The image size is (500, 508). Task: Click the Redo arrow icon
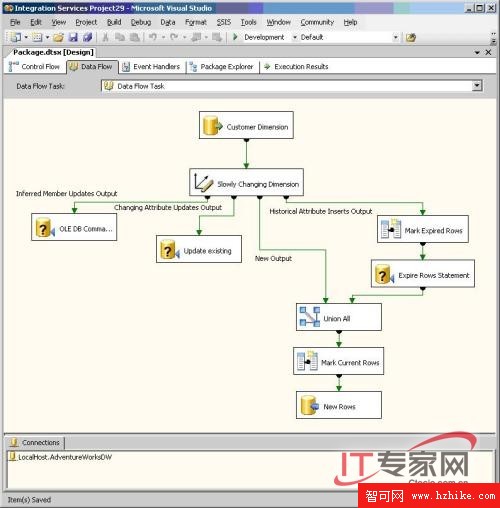click(174, 37)
